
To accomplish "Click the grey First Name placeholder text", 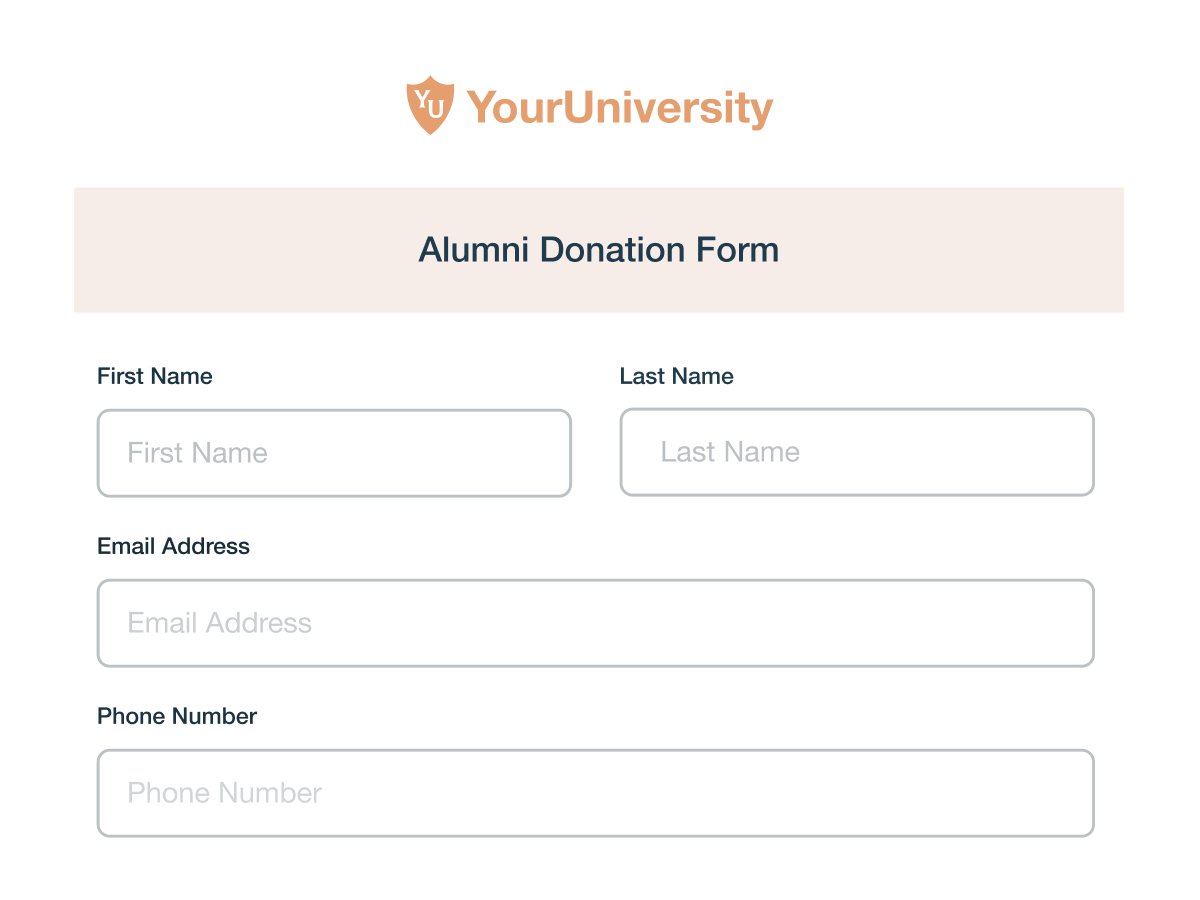I will coord(197,453).
